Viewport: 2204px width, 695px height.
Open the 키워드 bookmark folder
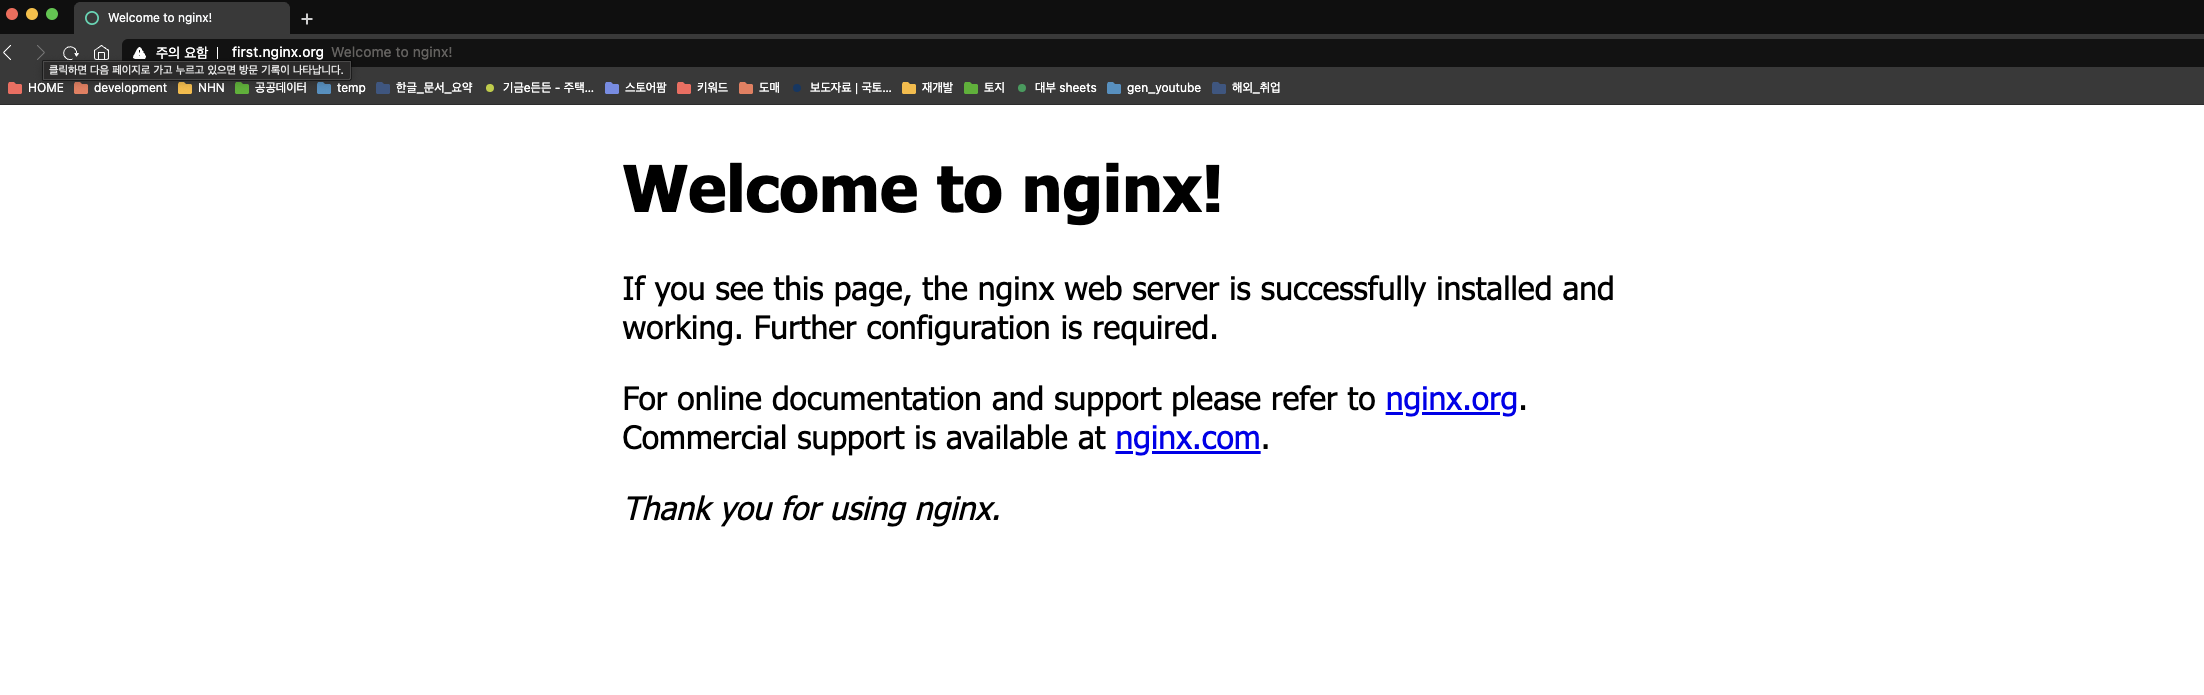703,88
